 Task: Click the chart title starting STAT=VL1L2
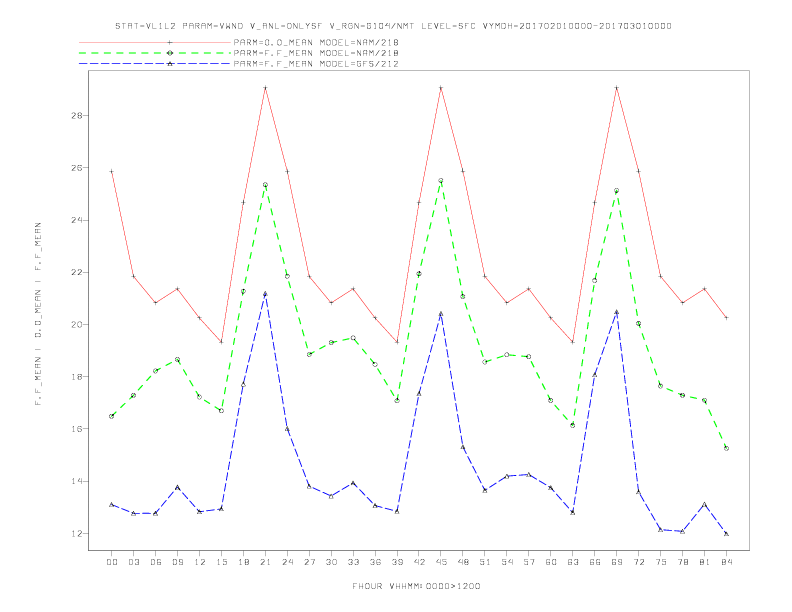pyautogui.click(x=393, y=26)
